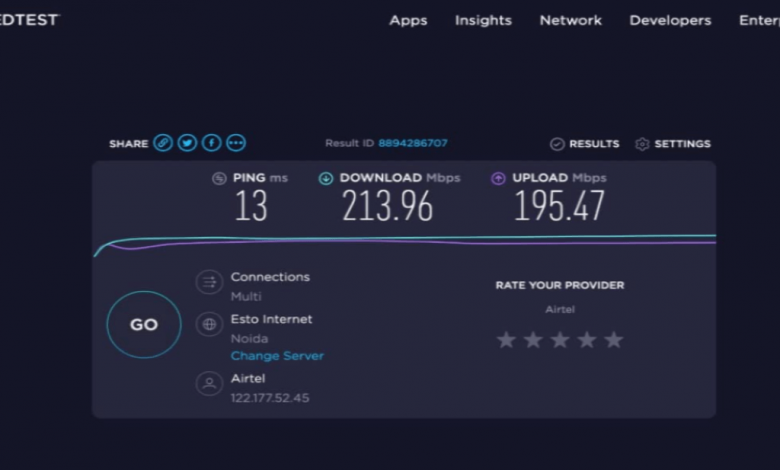Click the Results checkmark icon

[x=557, y=144]
